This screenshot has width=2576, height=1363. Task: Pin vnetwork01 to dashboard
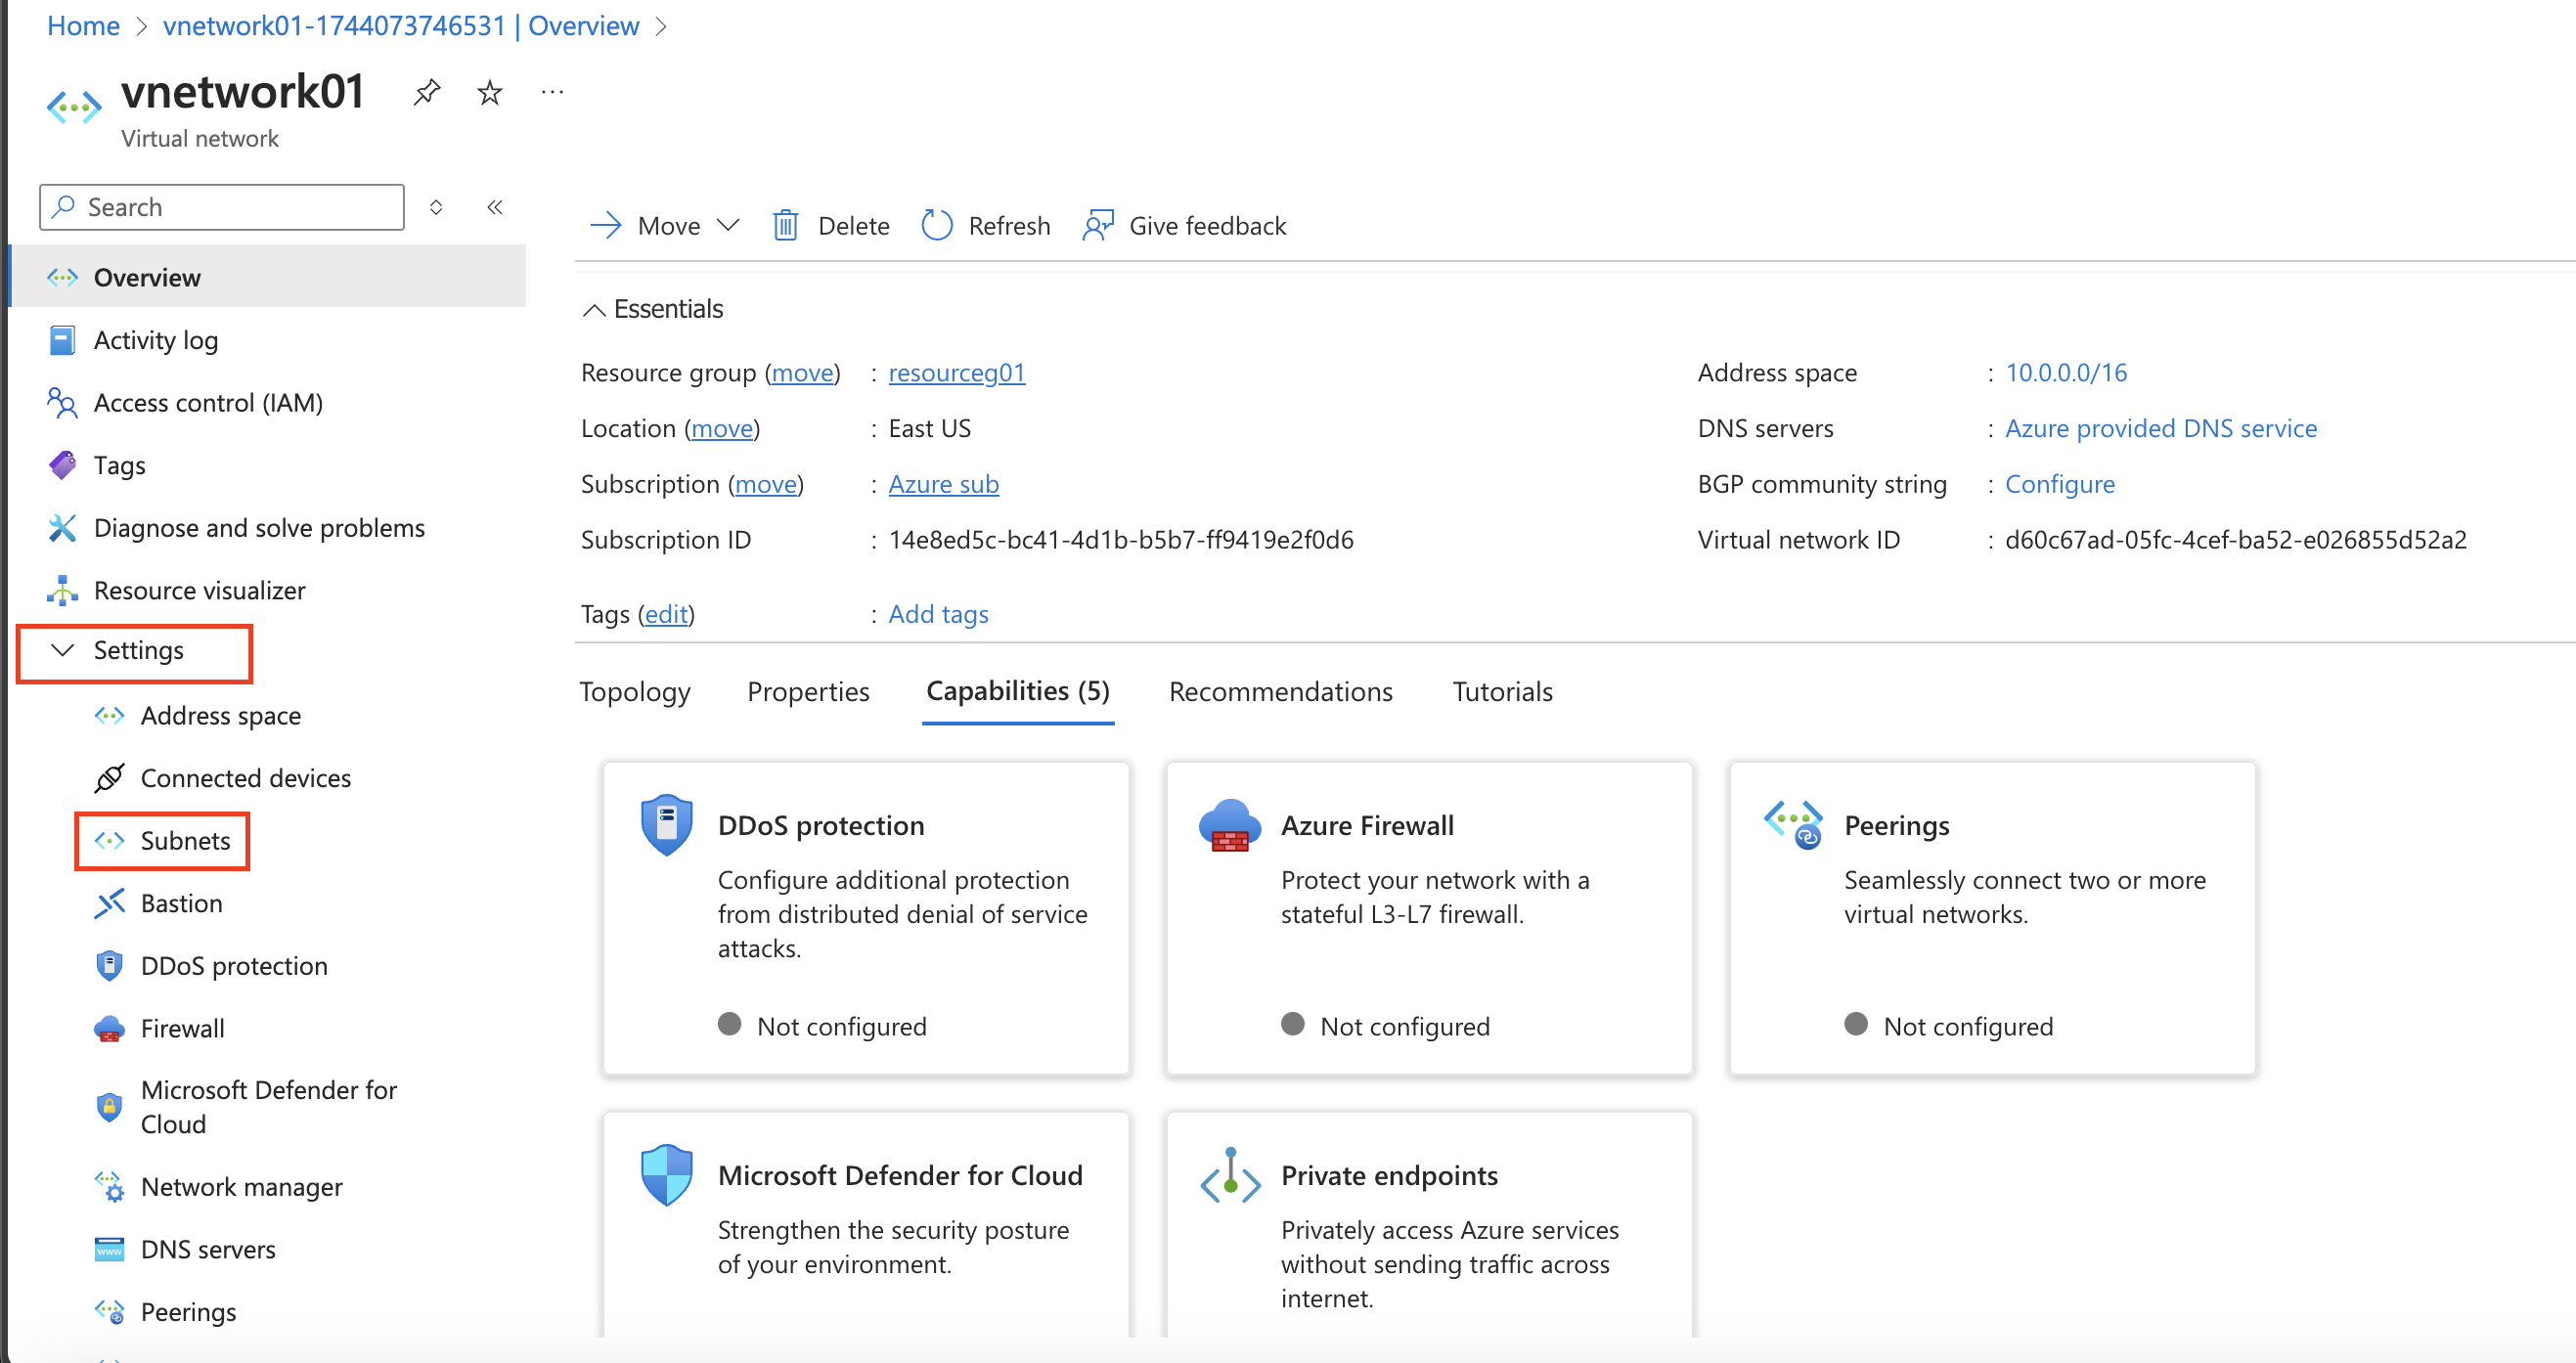pyautogui.click(x=427, y=93)
